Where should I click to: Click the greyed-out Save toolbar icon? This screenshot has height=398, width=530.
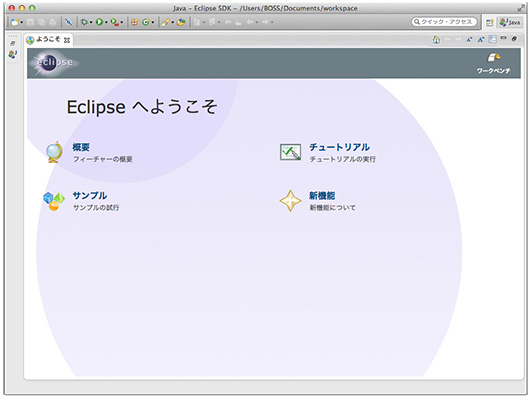coord(30,22)
